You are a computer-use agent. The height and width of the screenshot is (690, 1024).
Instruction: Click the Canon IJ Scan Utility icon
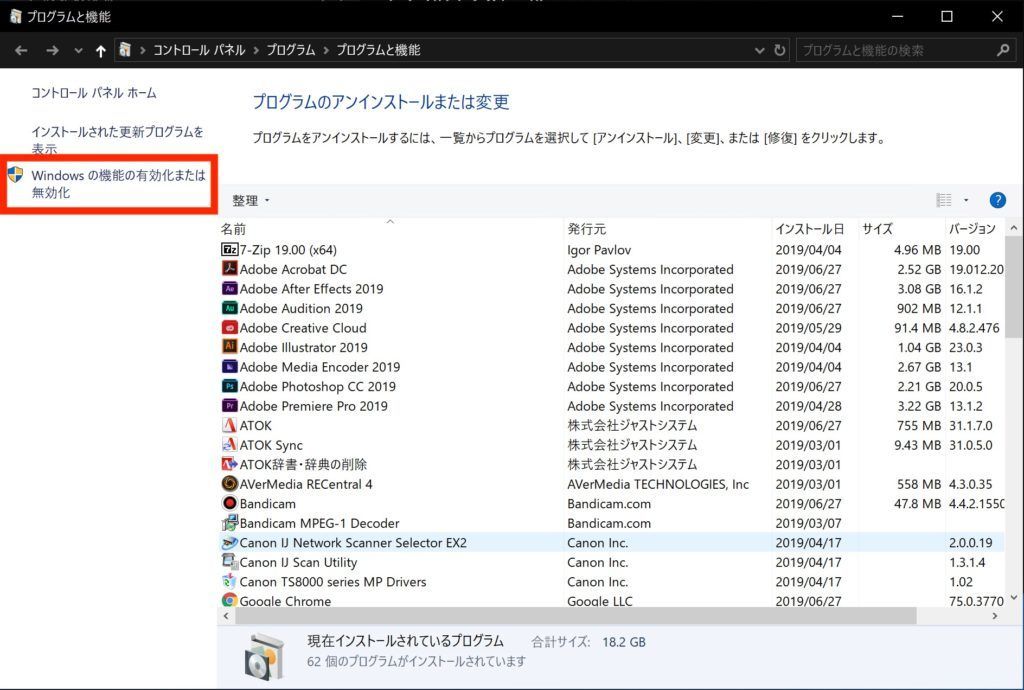229,561
